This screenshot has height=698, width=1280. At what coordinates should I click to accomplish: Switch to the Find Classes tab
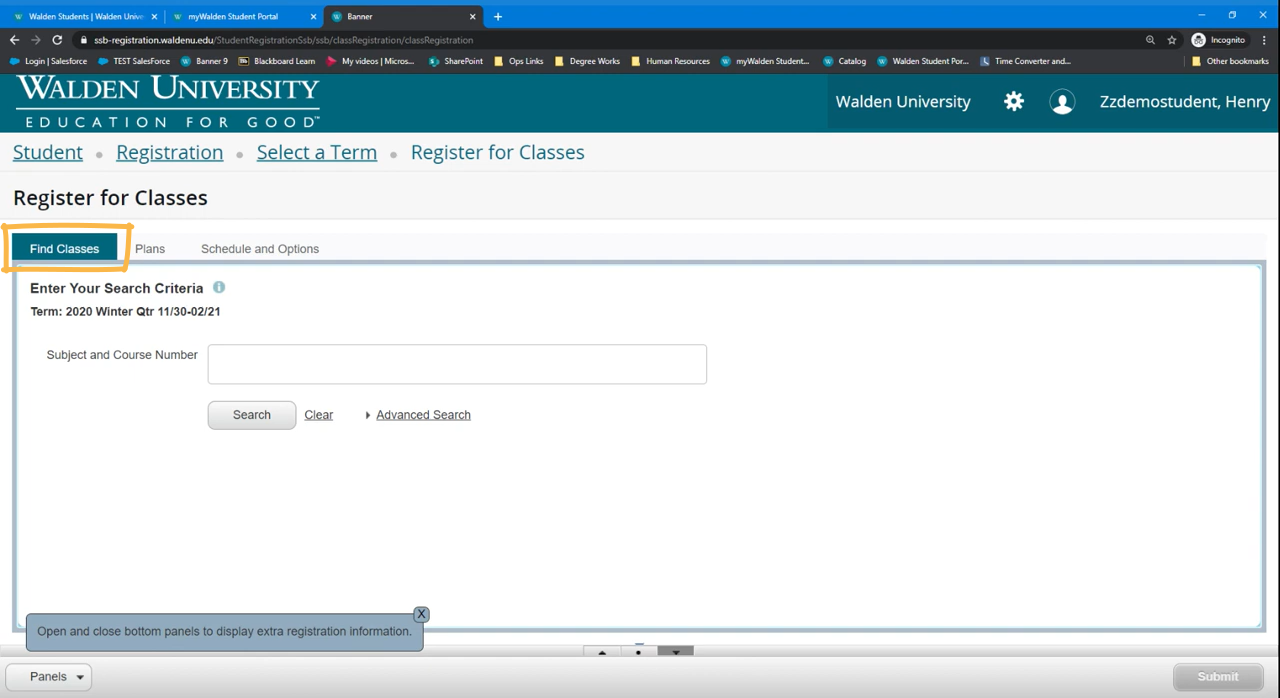65,248
